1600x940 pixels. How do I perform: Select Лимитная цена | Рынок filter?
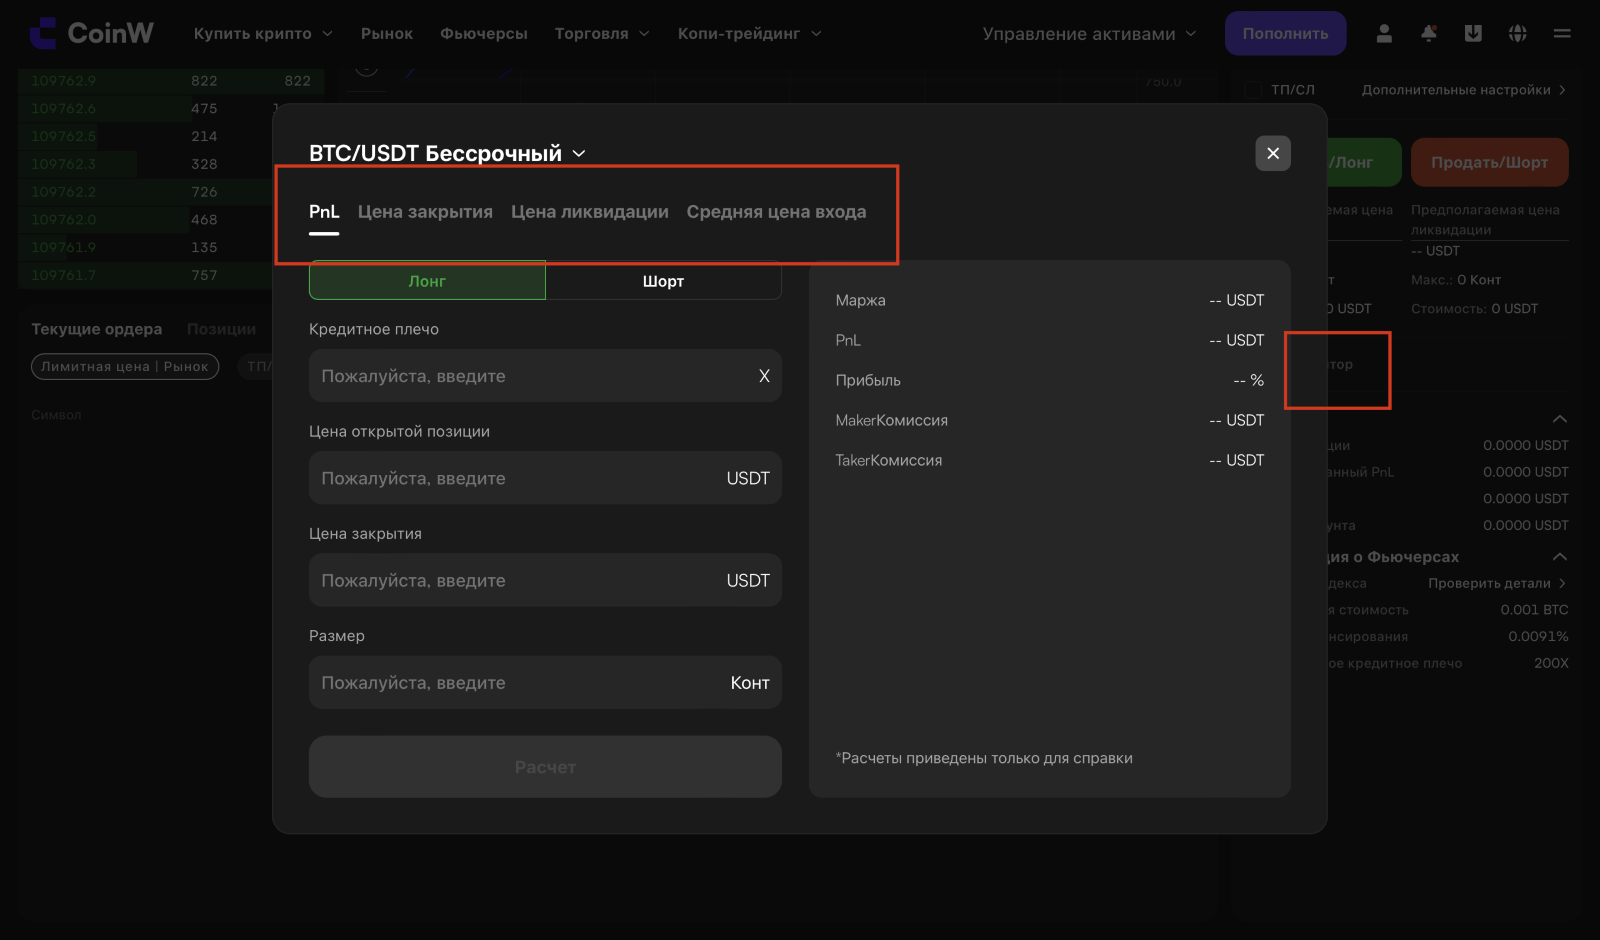125,367
